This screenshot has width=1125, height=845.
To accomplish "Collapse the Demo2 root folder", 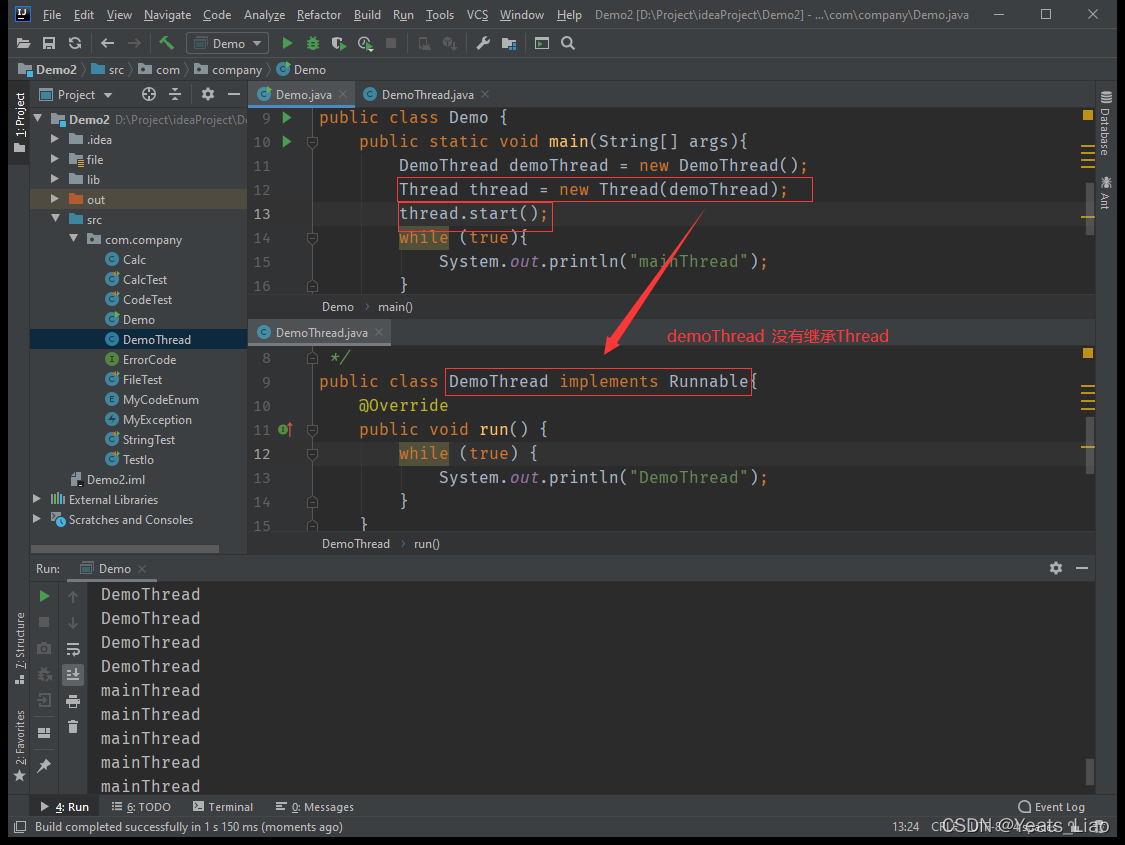I will pos(38,118).
